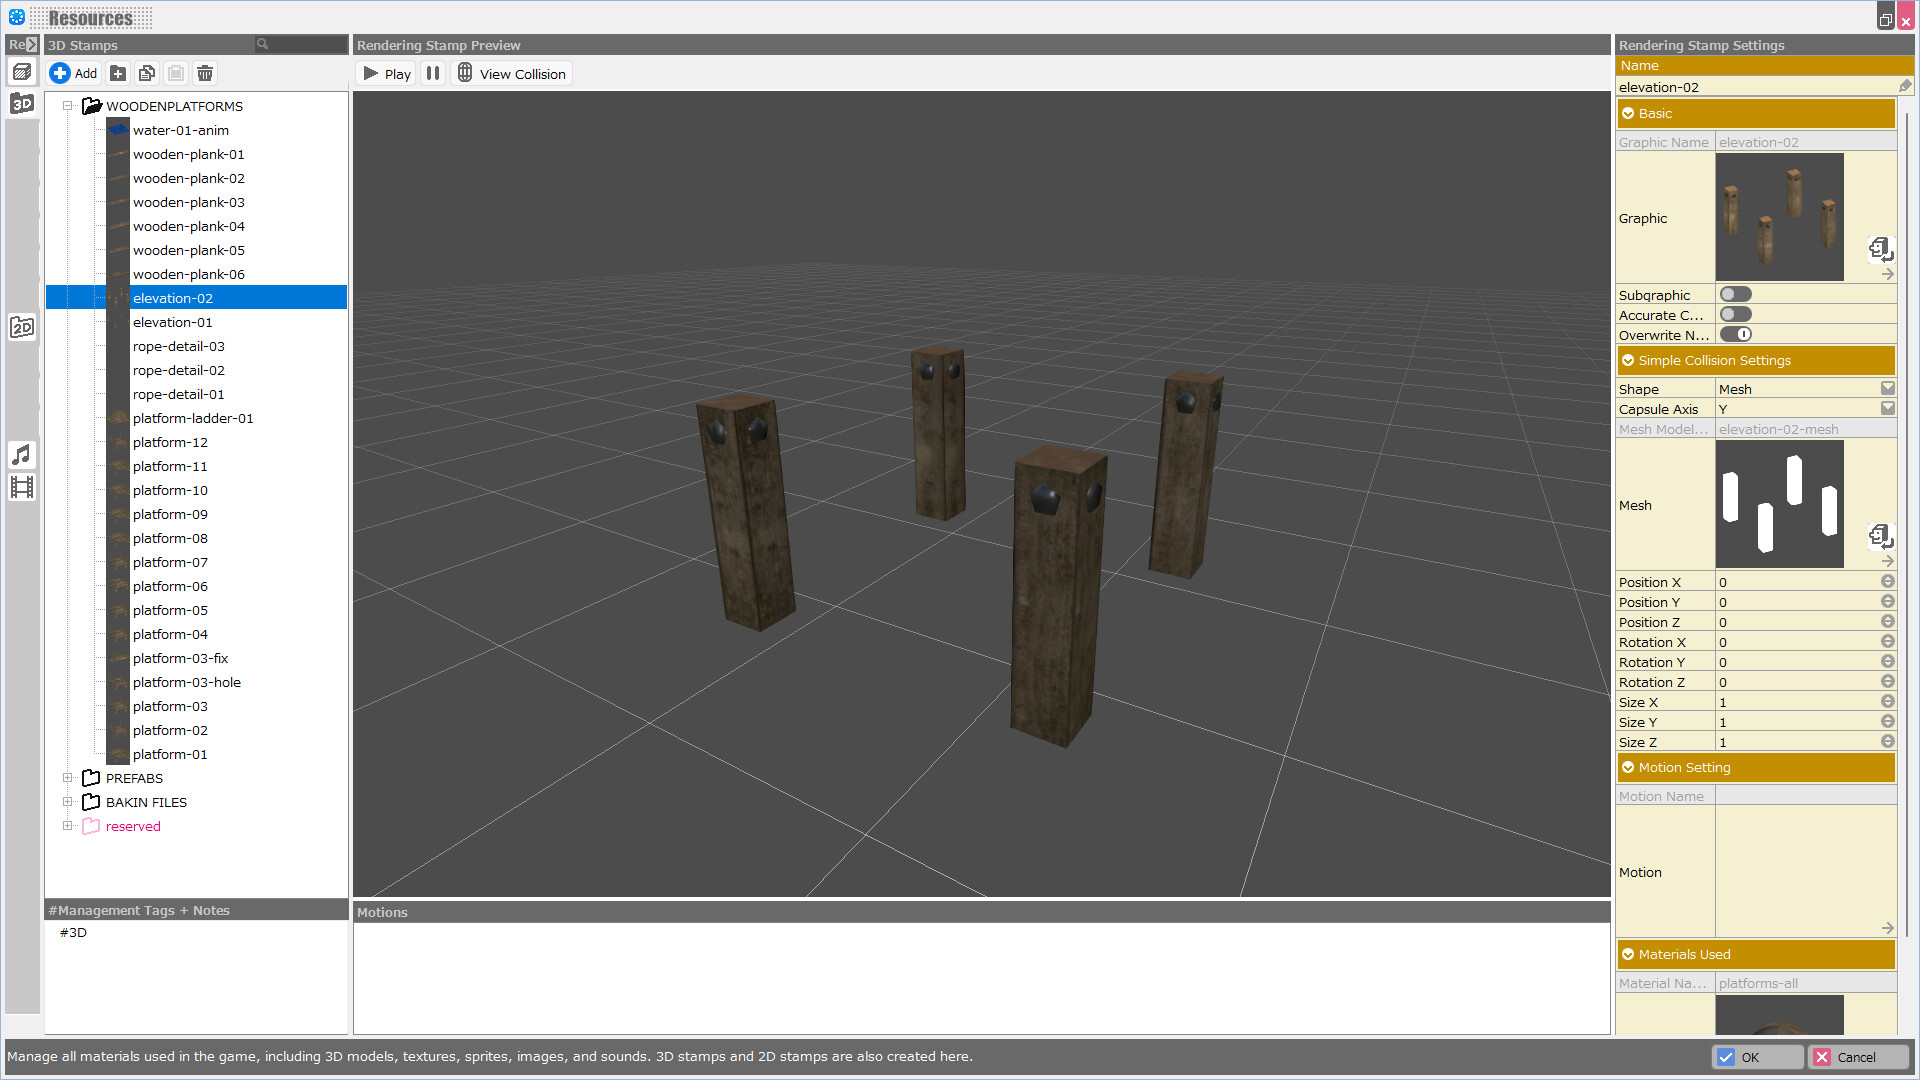Open movie resources via film strip icon
1920x1080 pixels.
pos(22,487)
